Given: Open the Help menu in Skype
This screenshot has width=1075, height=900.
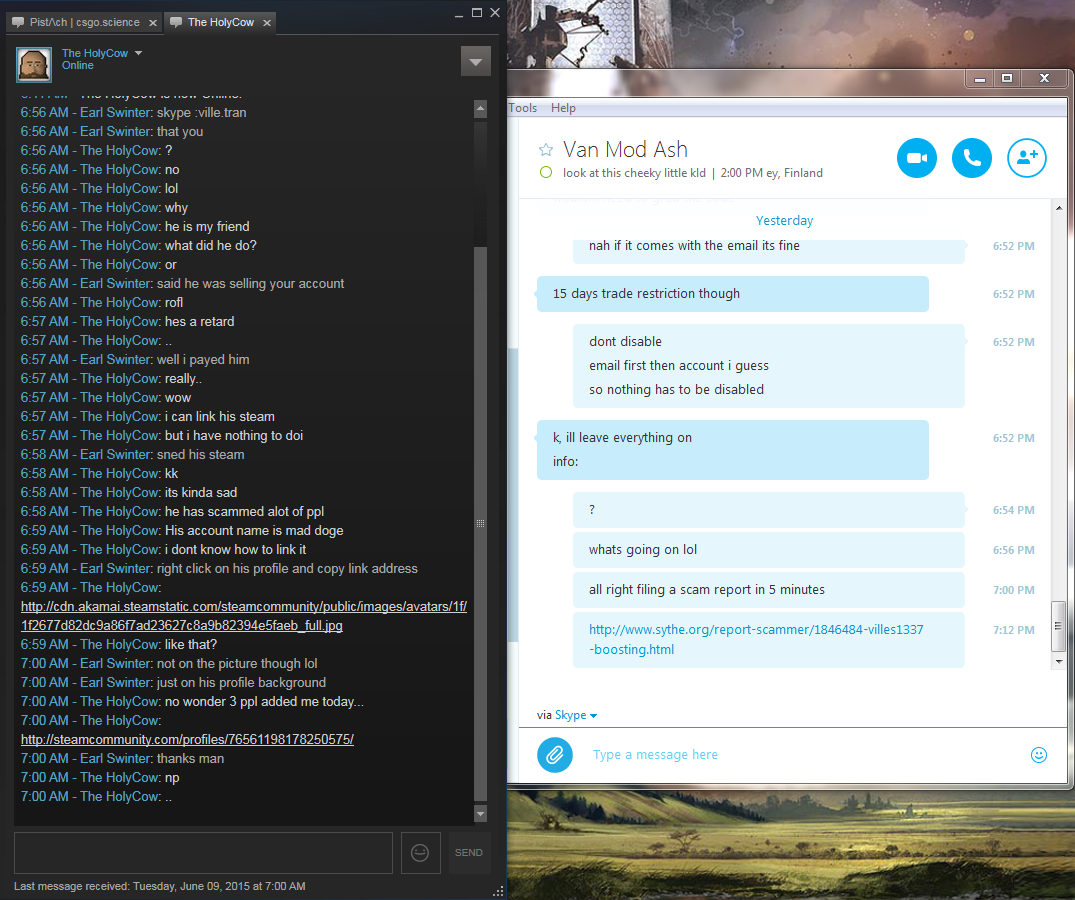Looking at the screenshot, I should pyautogui.click(x=564, y=108).
